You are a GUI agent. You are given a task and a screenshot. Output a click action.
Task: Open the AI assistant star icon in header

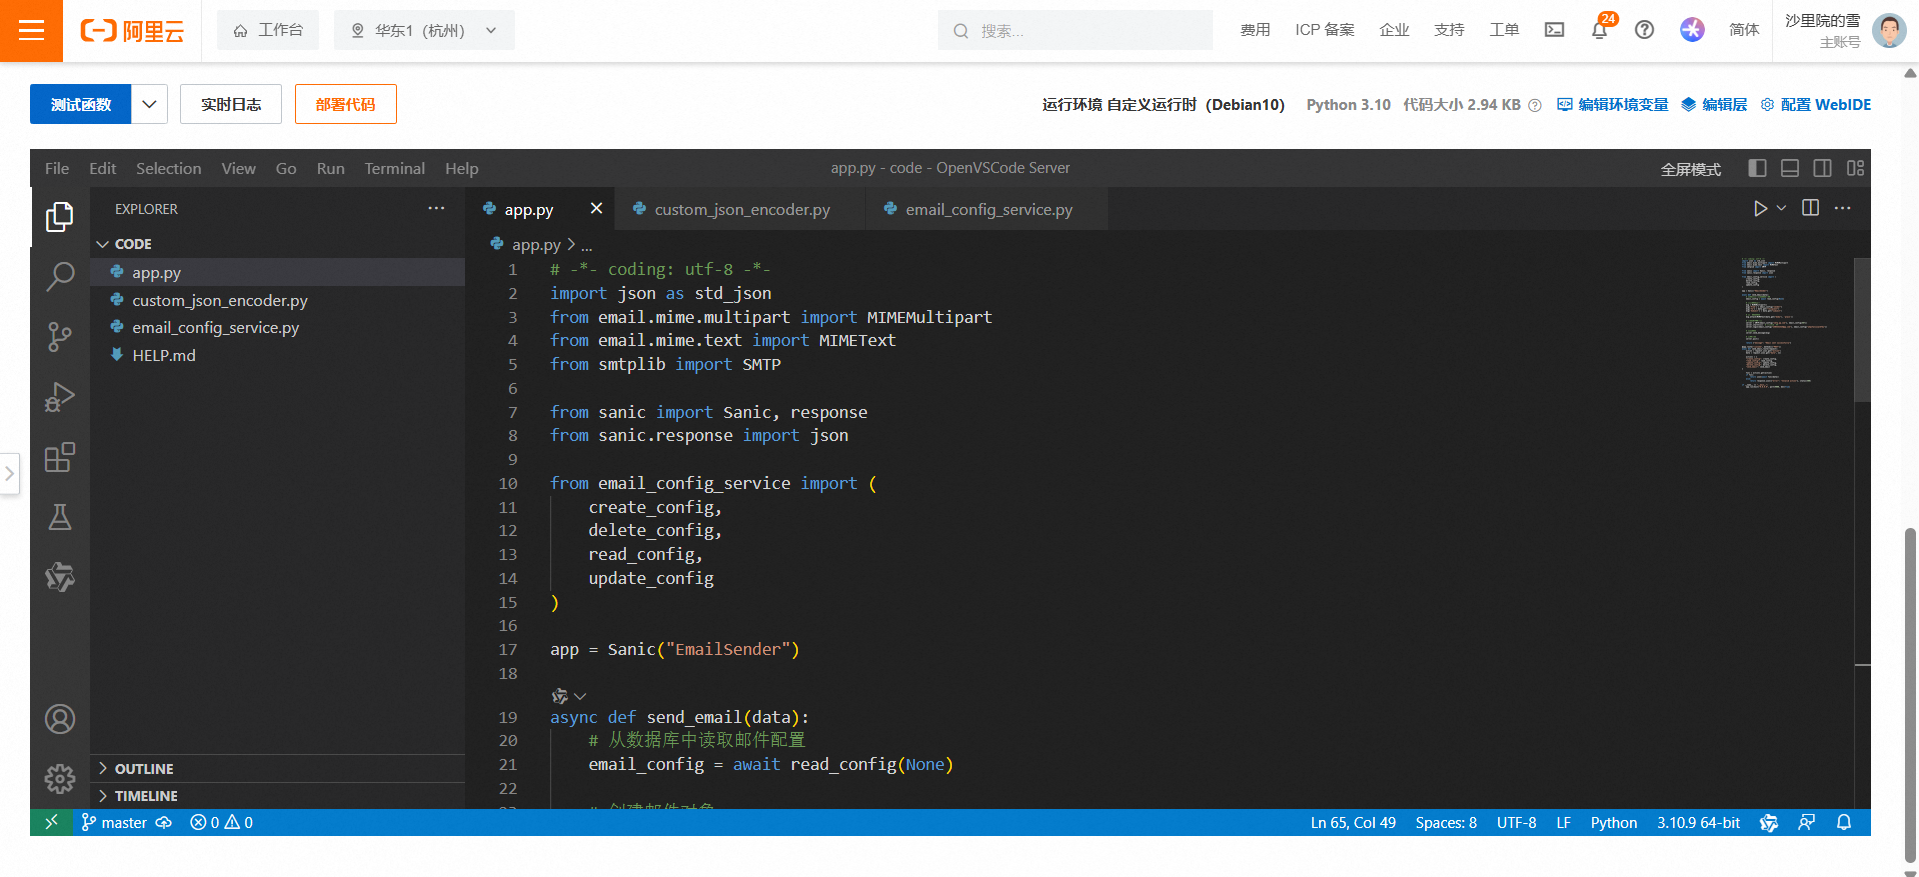click(x=1692, y=30)
